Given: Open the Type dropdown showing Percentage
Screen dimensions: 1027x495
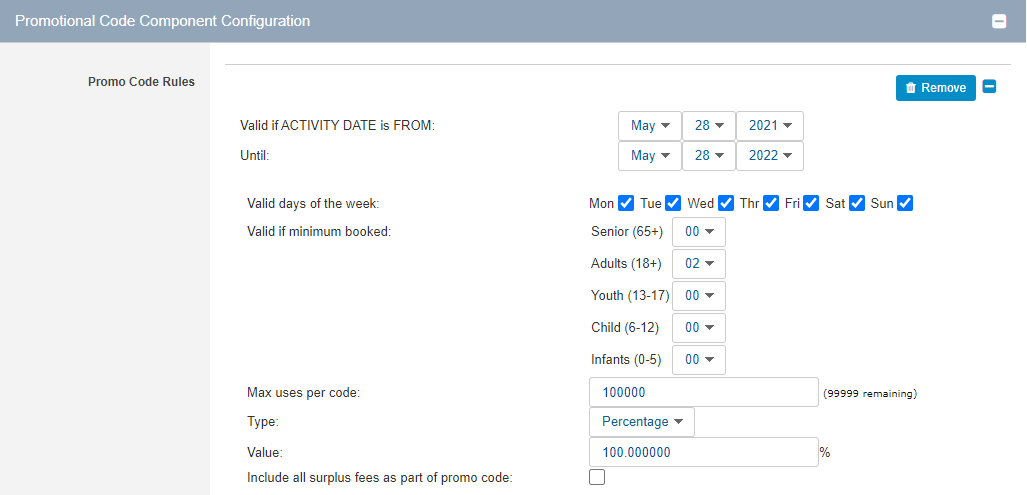Looking at the screenshot, I should click(x=642, y=422).
